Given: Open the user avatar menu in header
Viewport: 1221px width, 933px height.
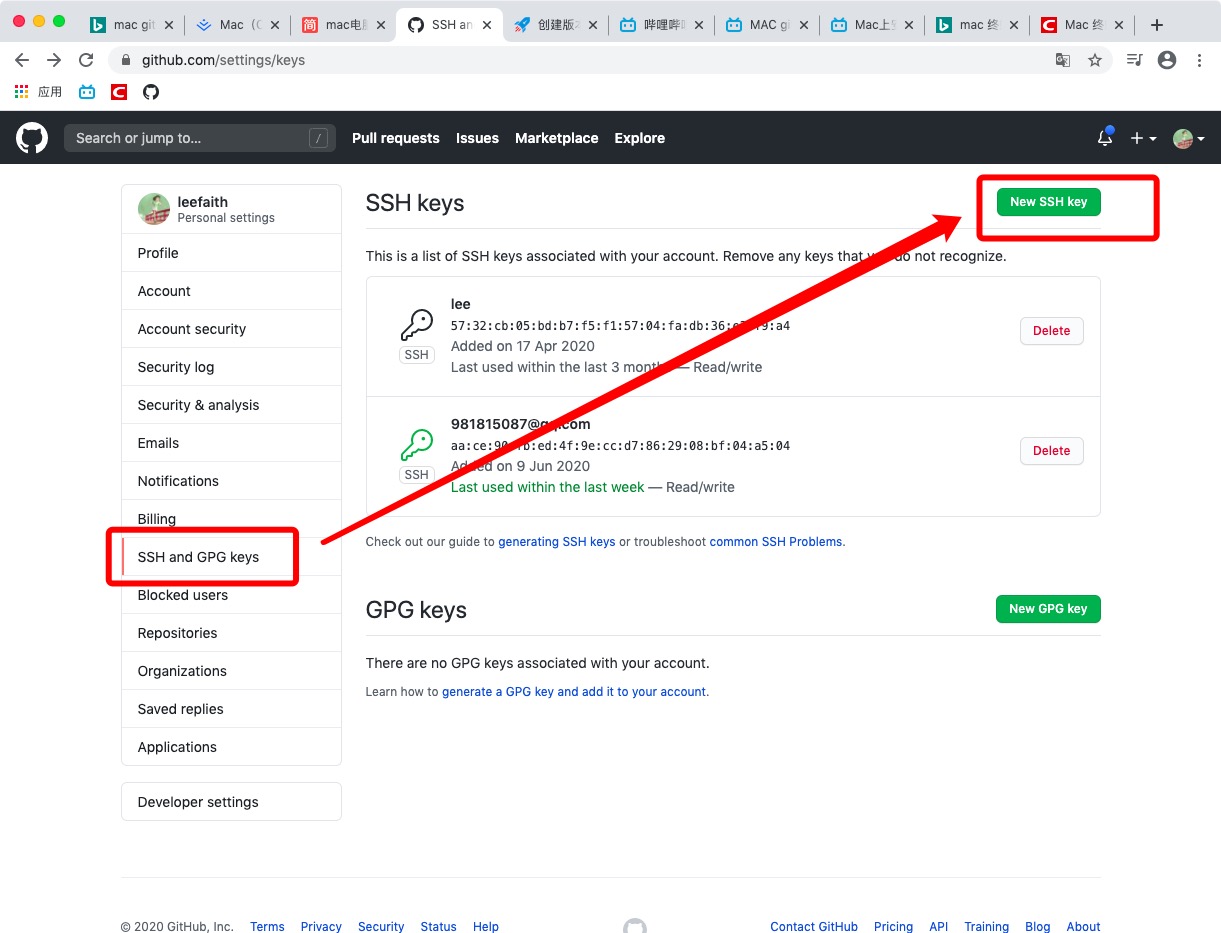Looking at the screenshot, I should [x=1188, y=138].
